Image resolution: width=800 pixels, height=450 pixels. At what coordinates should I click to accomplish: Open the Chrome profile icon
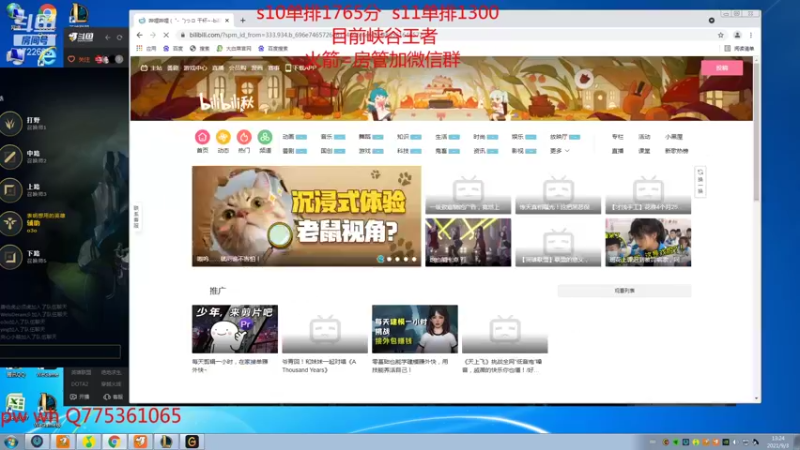click(x=737, y=35)
